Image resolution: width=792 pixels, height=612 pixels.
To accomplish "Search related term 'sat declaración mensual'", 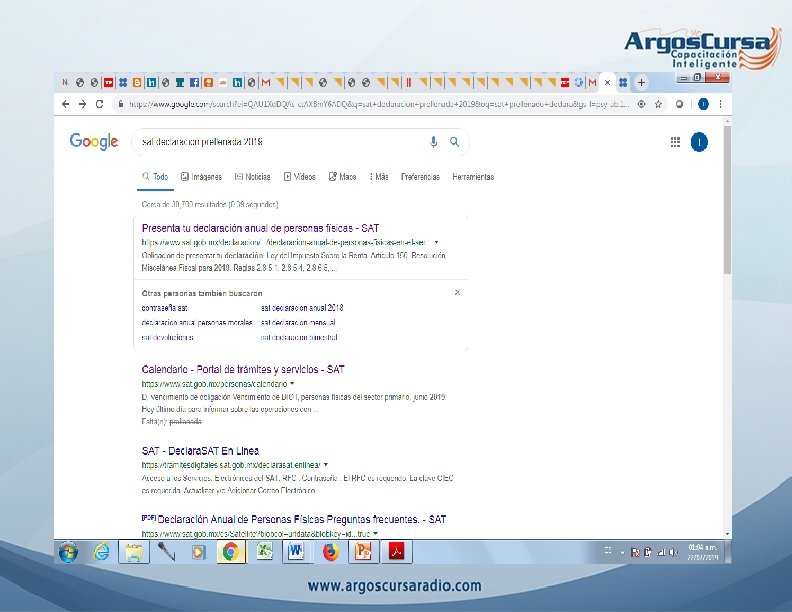I will (x=298, y=322).
